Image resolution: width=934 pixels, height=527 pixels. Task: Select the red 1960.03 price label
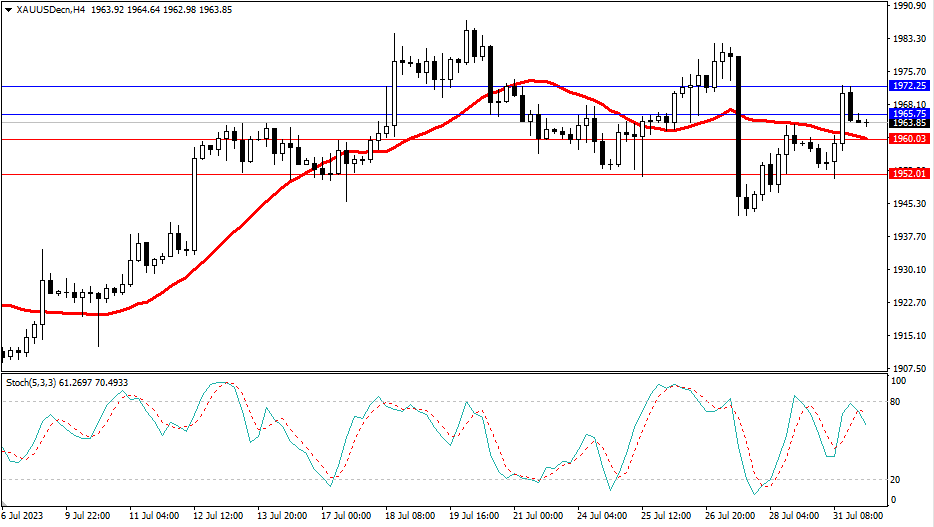coord(908,139)
